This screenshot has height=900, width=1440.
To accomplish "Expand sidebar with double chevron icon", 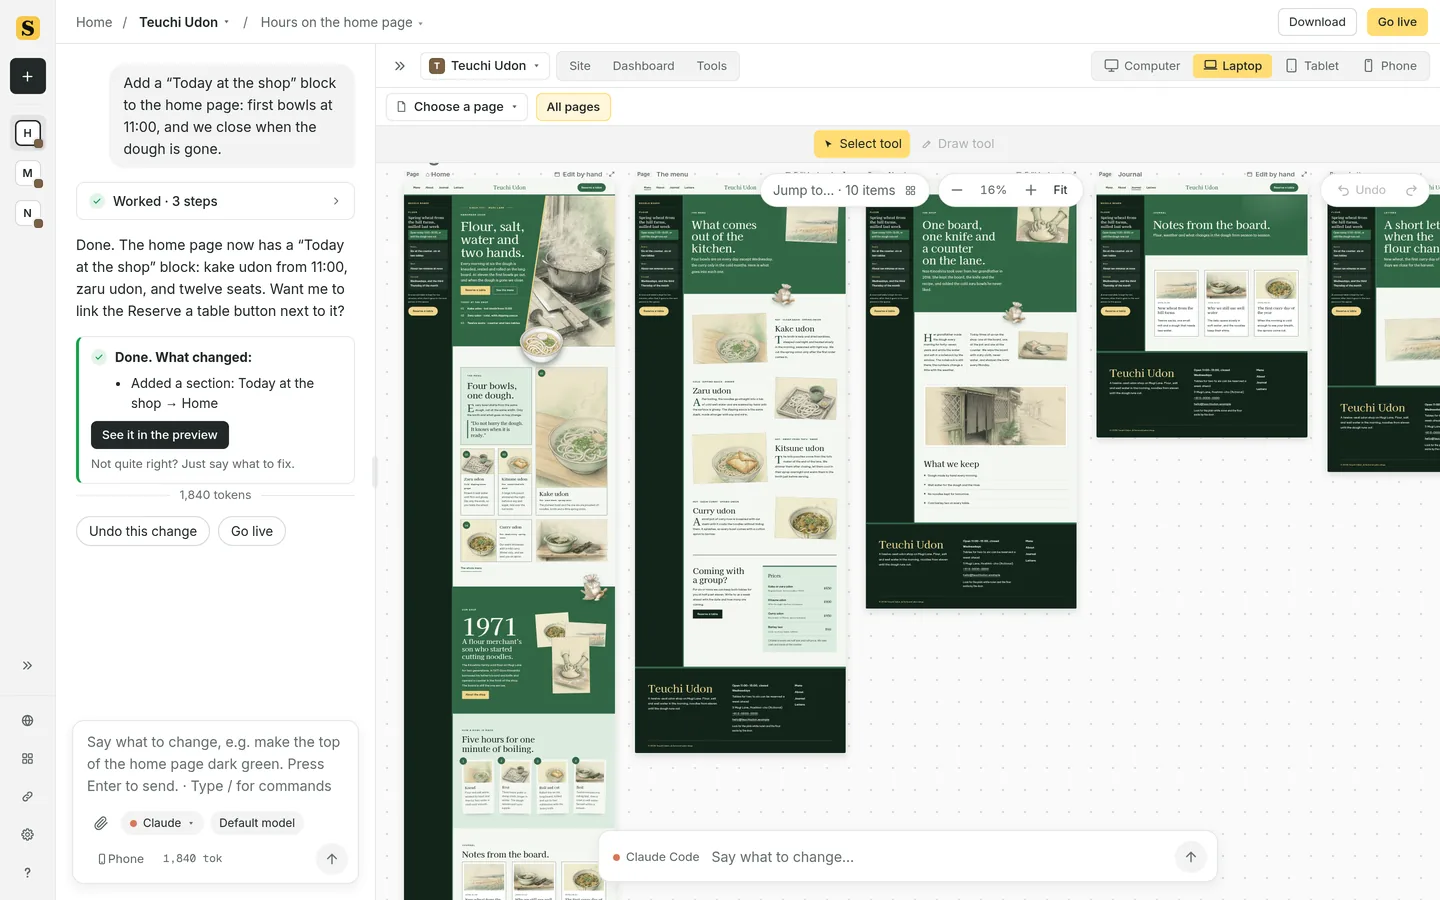I will [28, 665].
